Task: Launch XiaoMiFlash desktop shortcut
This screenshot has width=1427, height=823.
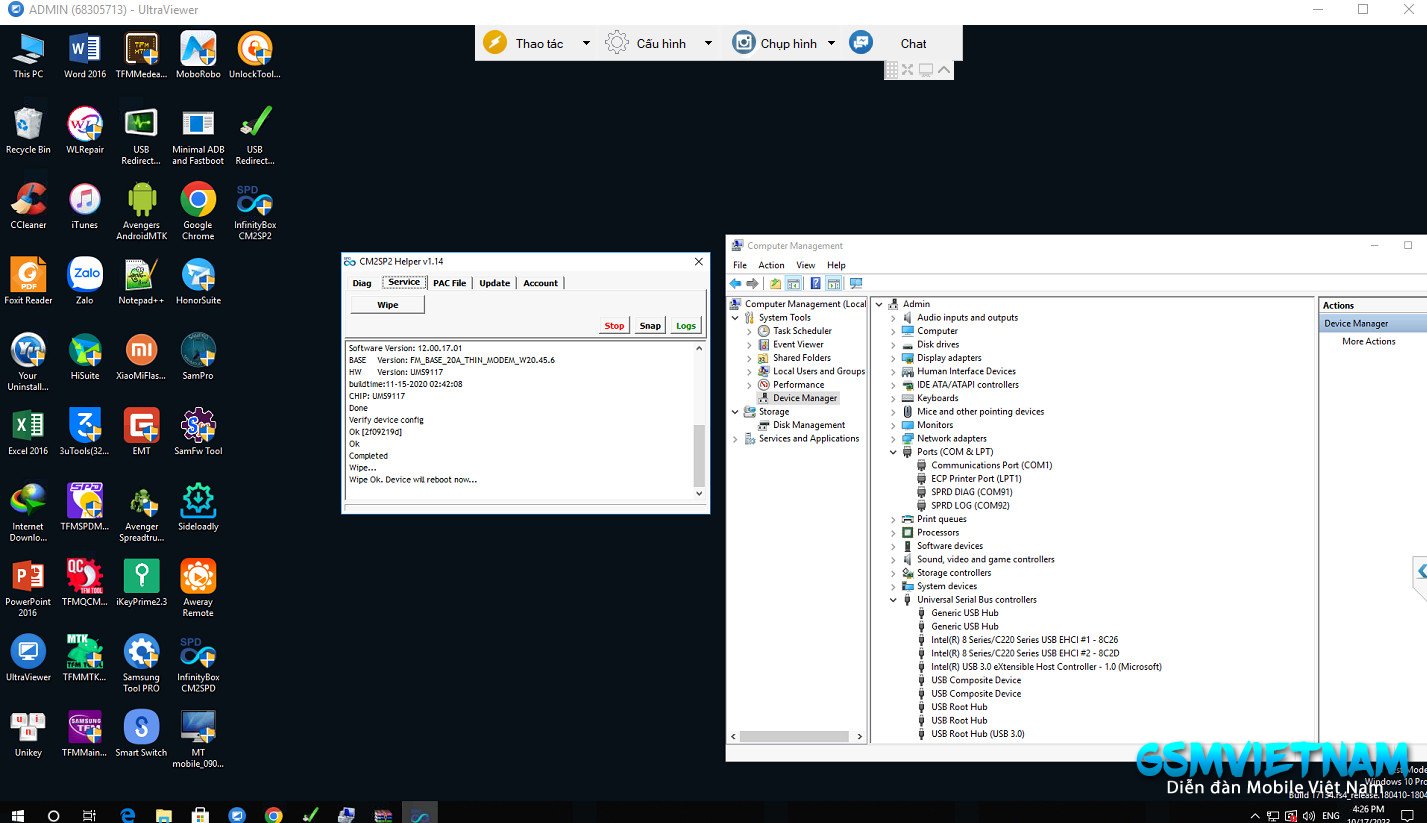Action: (x=141, y=357)
